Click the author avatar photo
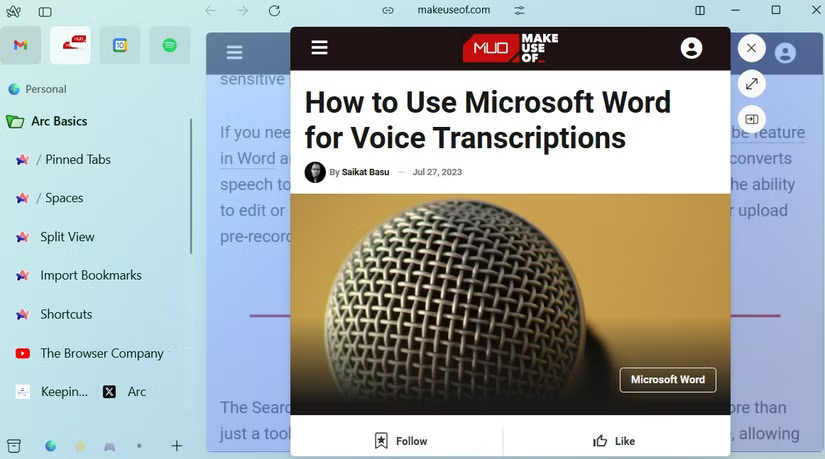 [315, 172]
